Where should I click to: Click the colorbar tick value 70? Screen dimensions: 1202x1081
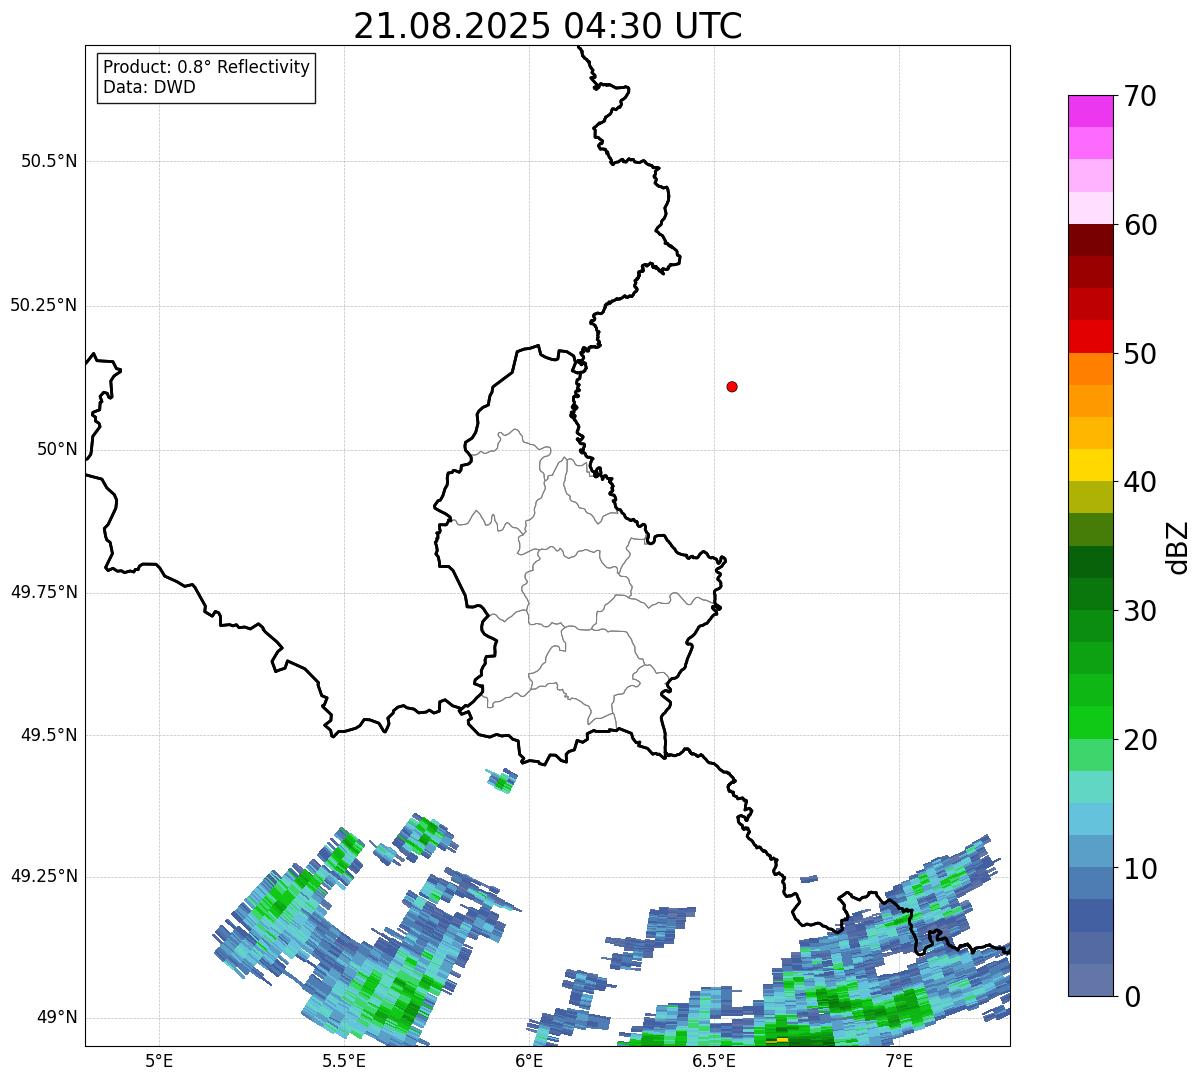[1140, 97]
